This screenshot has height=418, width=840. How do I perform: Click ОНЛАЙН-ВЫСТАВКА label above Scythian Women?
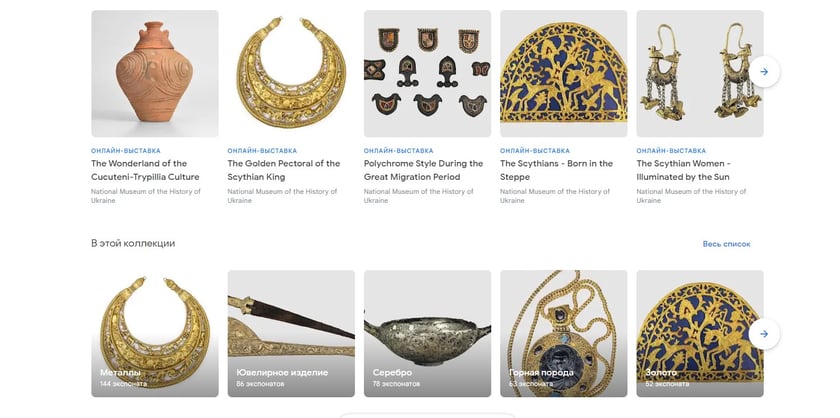coord(671,151)
